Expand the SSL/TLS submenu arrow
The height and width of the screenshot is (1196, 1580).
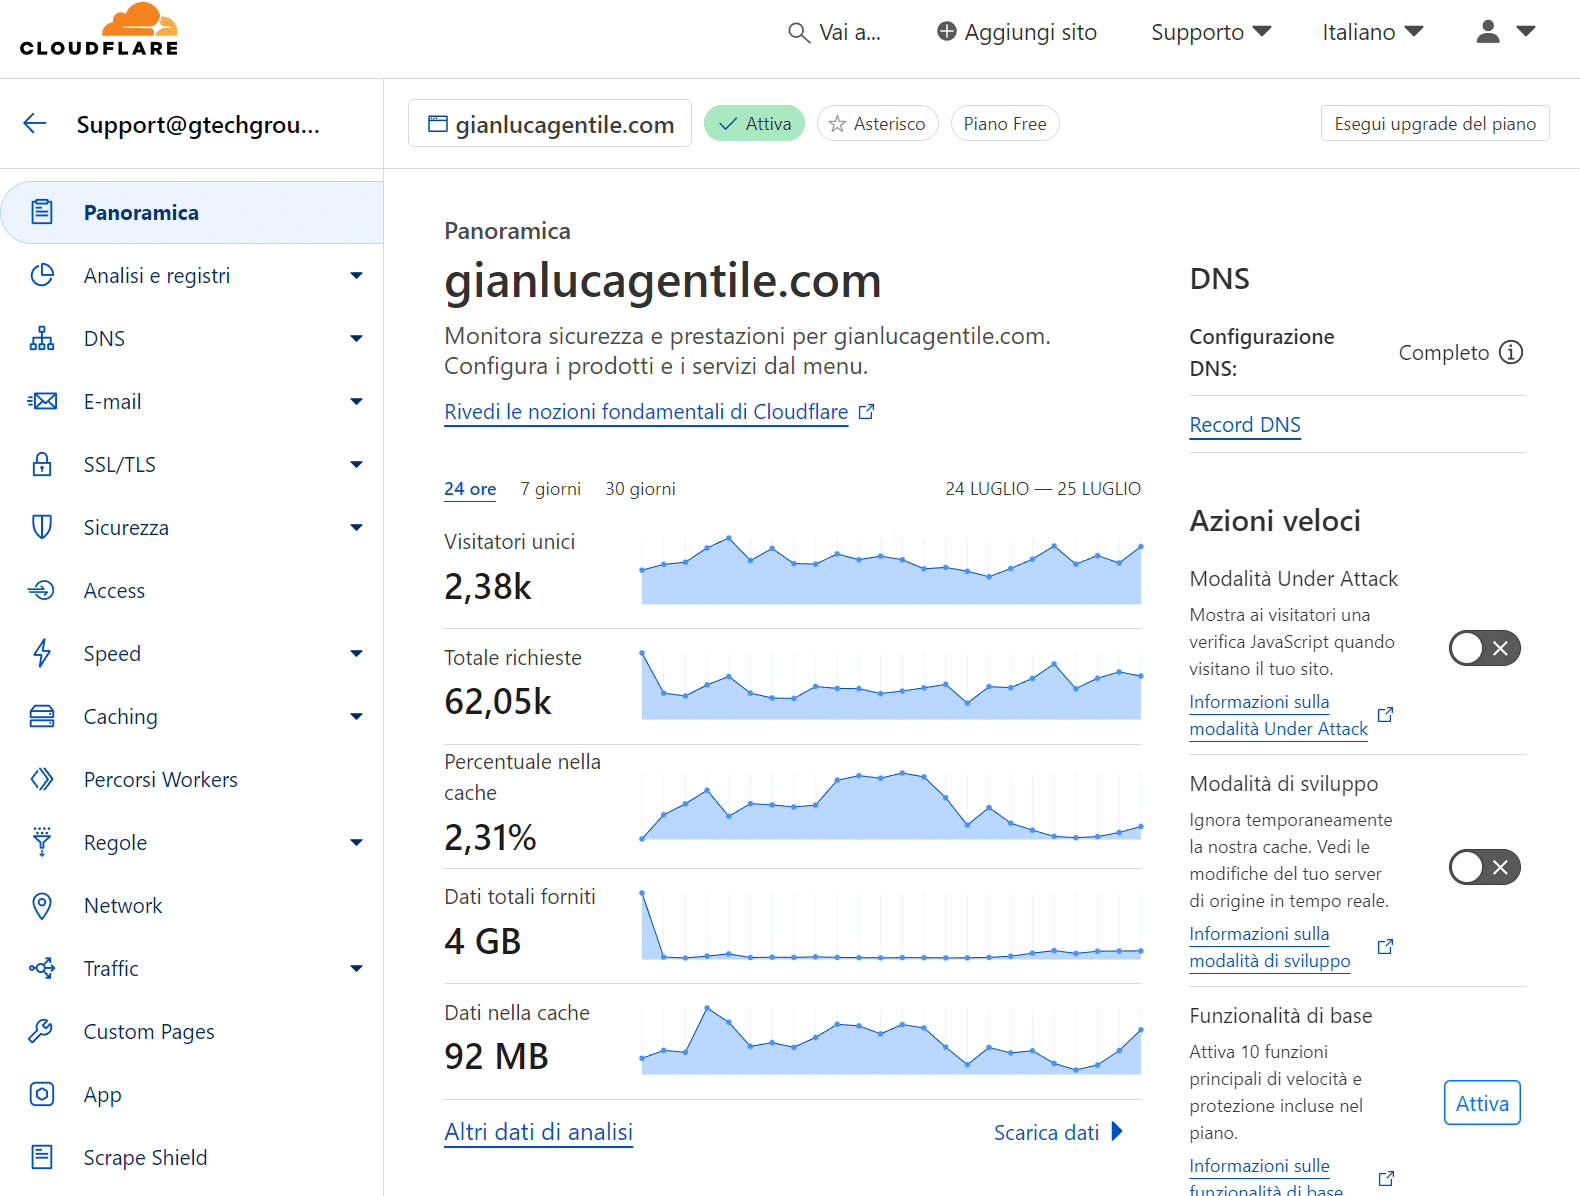click(x=356, y=464)
